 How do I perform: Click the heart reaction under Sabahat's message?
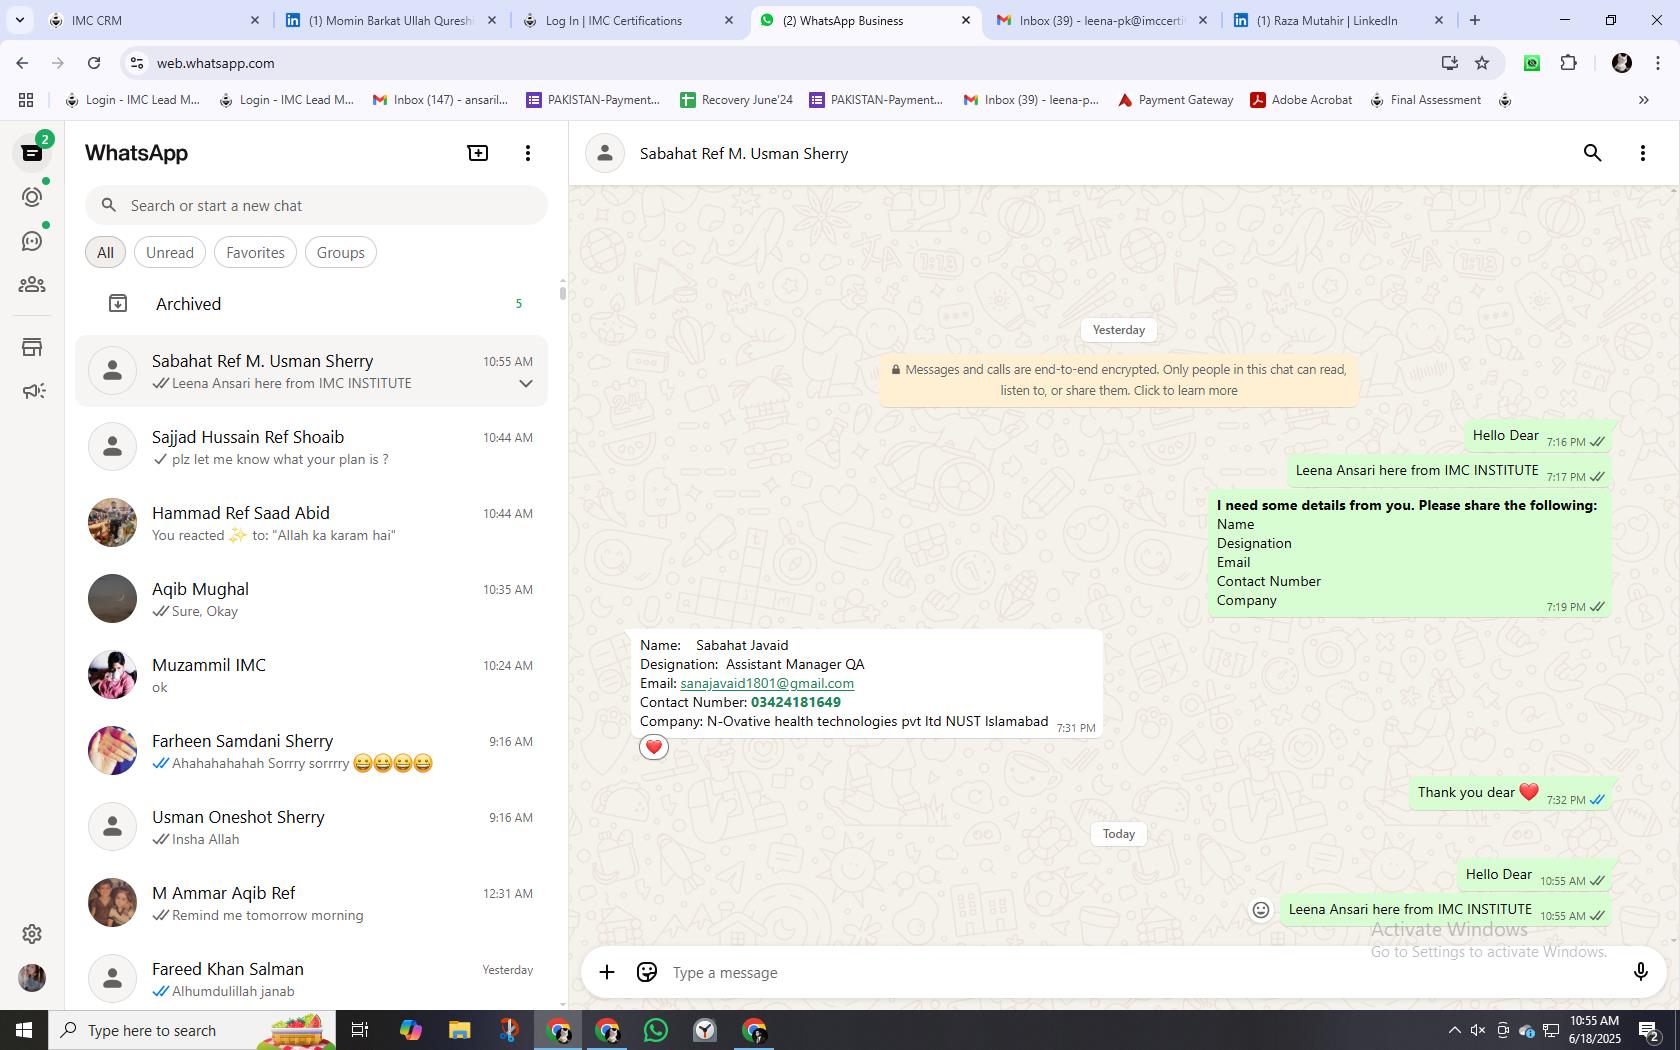(654, 747)
